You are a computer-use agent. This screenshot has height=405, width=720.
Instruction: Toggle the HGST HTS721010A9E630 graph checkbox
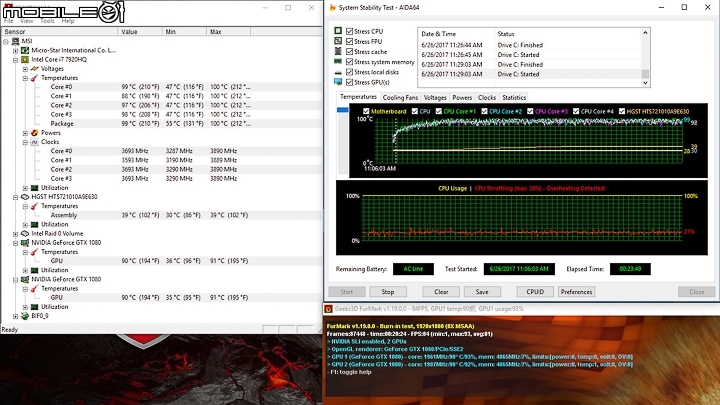(x=622, y=111)
